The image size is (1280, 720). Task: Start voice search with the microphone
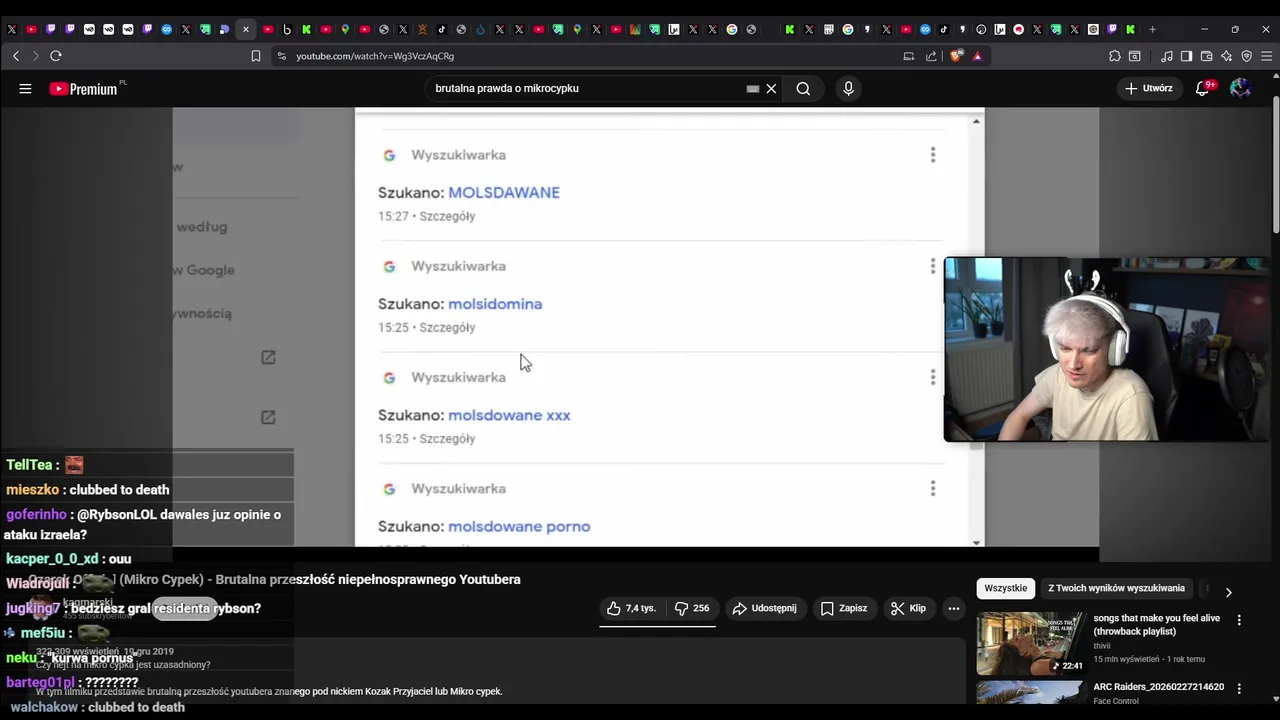[x=848, y=88]
